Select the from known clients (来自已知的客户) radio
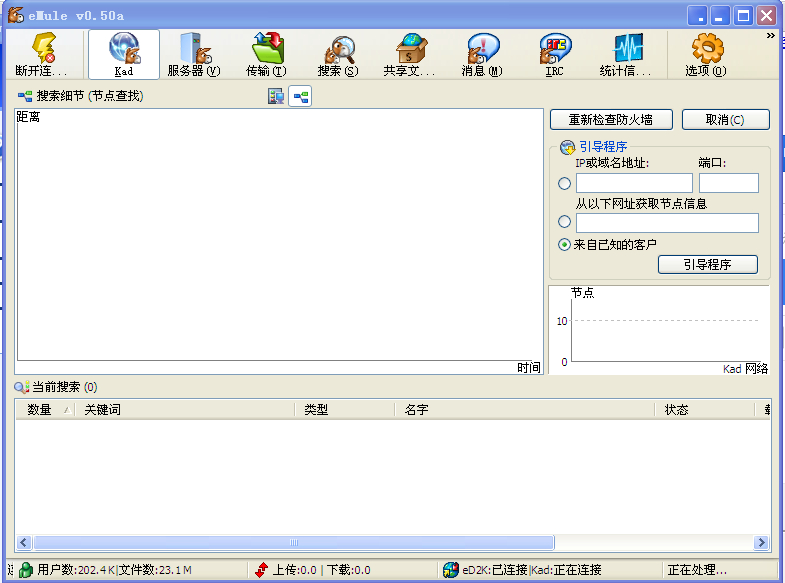Viewport: 785px width, 583px height. (x=564, y=245)
